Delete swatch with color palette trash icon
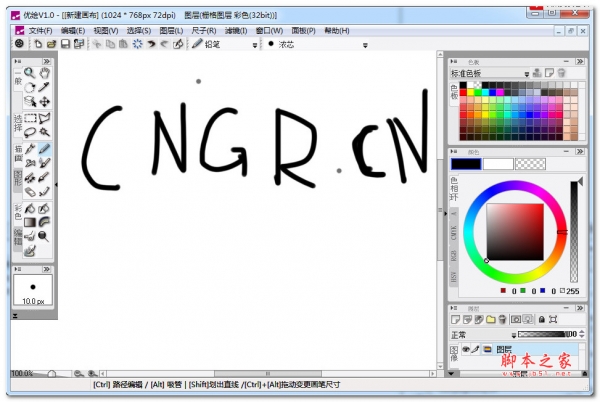This screenshot has height=402, width=600. pos(561,73)
